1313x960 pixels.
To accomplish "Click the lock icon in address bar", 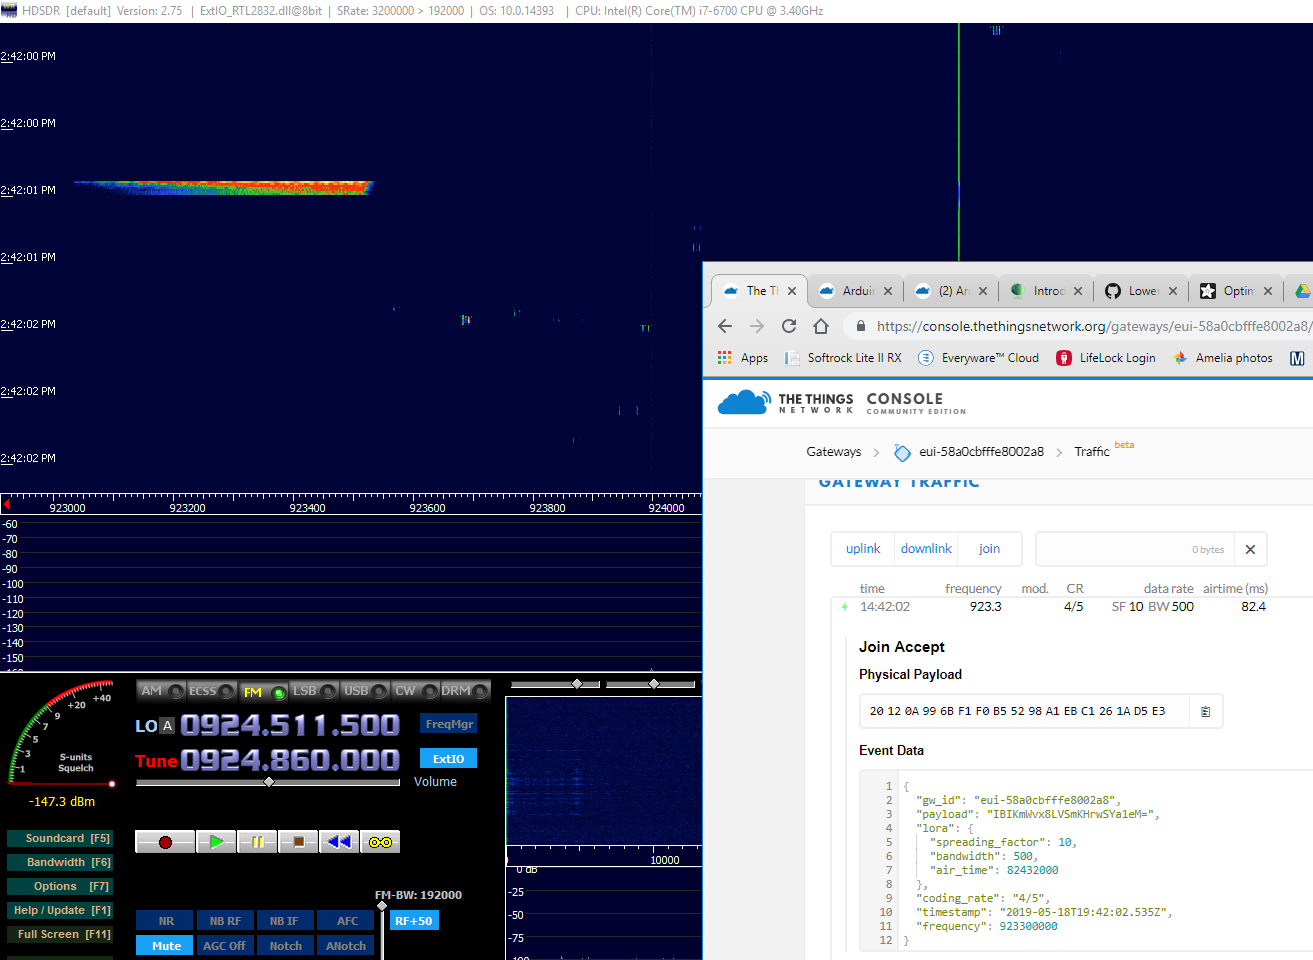I will click(861, 326).
